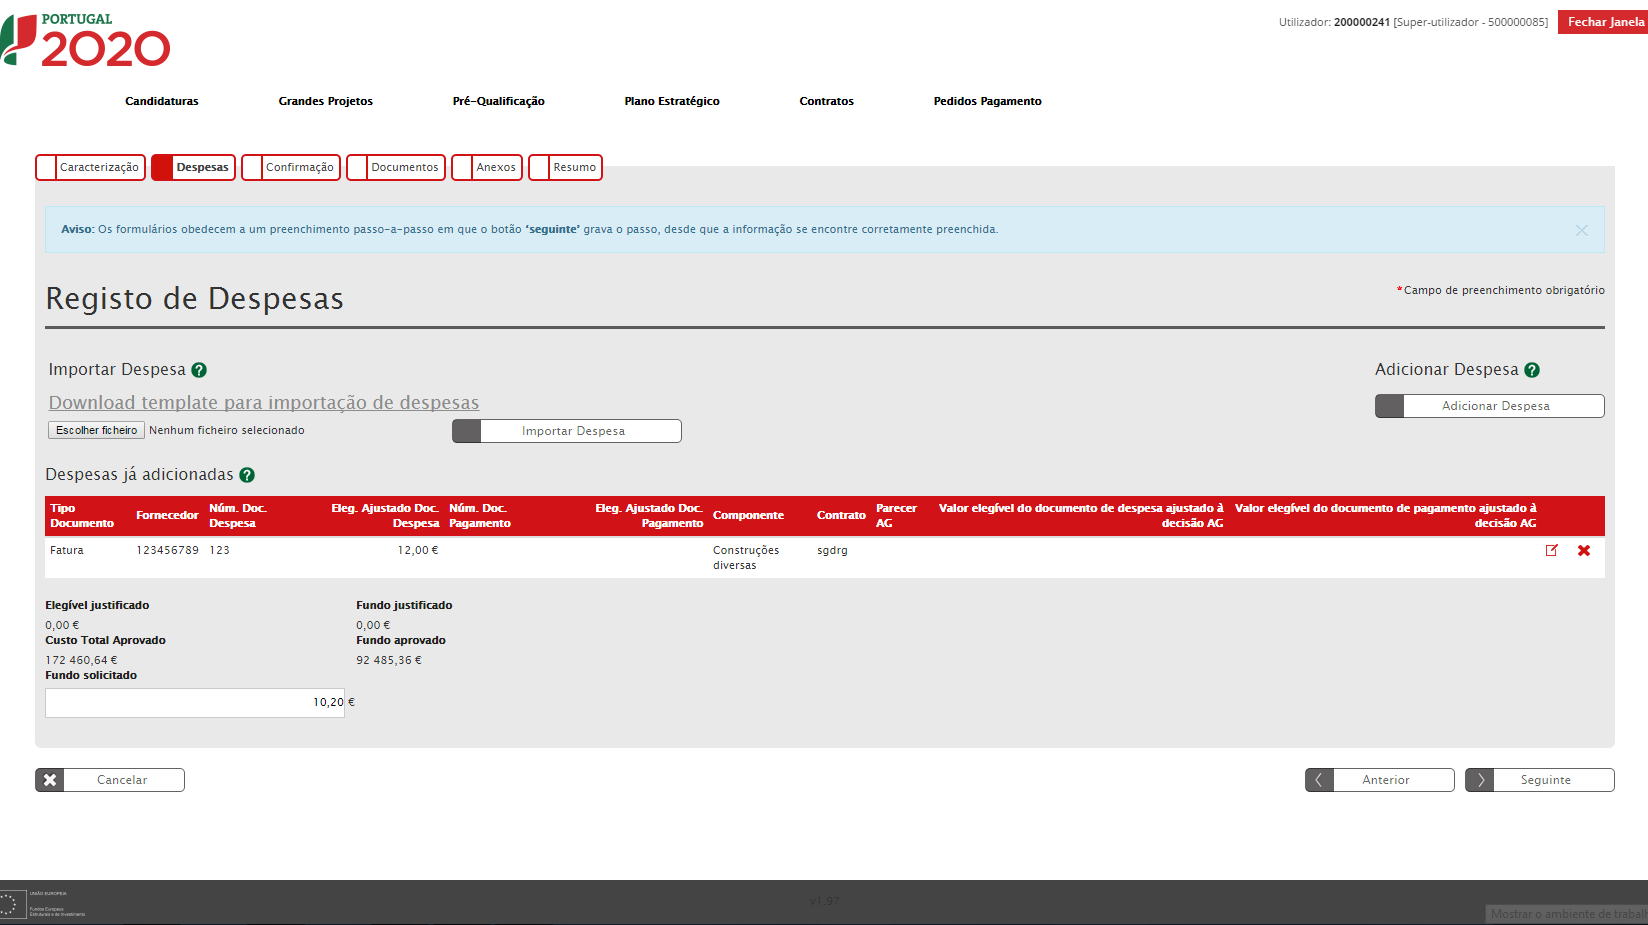
Task: Click the Fornecedor column header
Action: (x=167, y=516)
